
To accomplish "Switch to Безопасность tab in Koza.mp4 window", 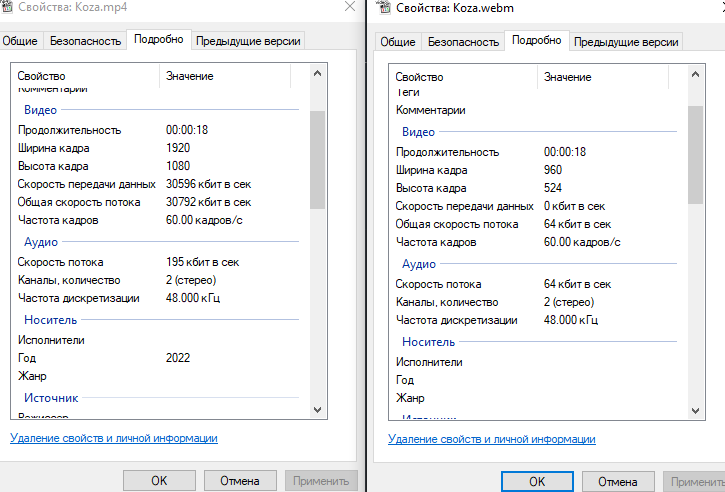I will pyautogui.click(x=85, y=41).
